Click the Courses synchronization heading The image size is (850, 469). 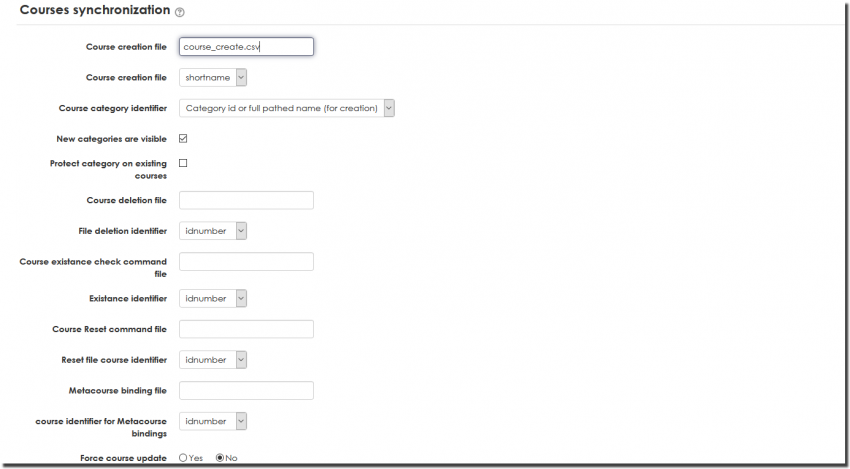95,10
